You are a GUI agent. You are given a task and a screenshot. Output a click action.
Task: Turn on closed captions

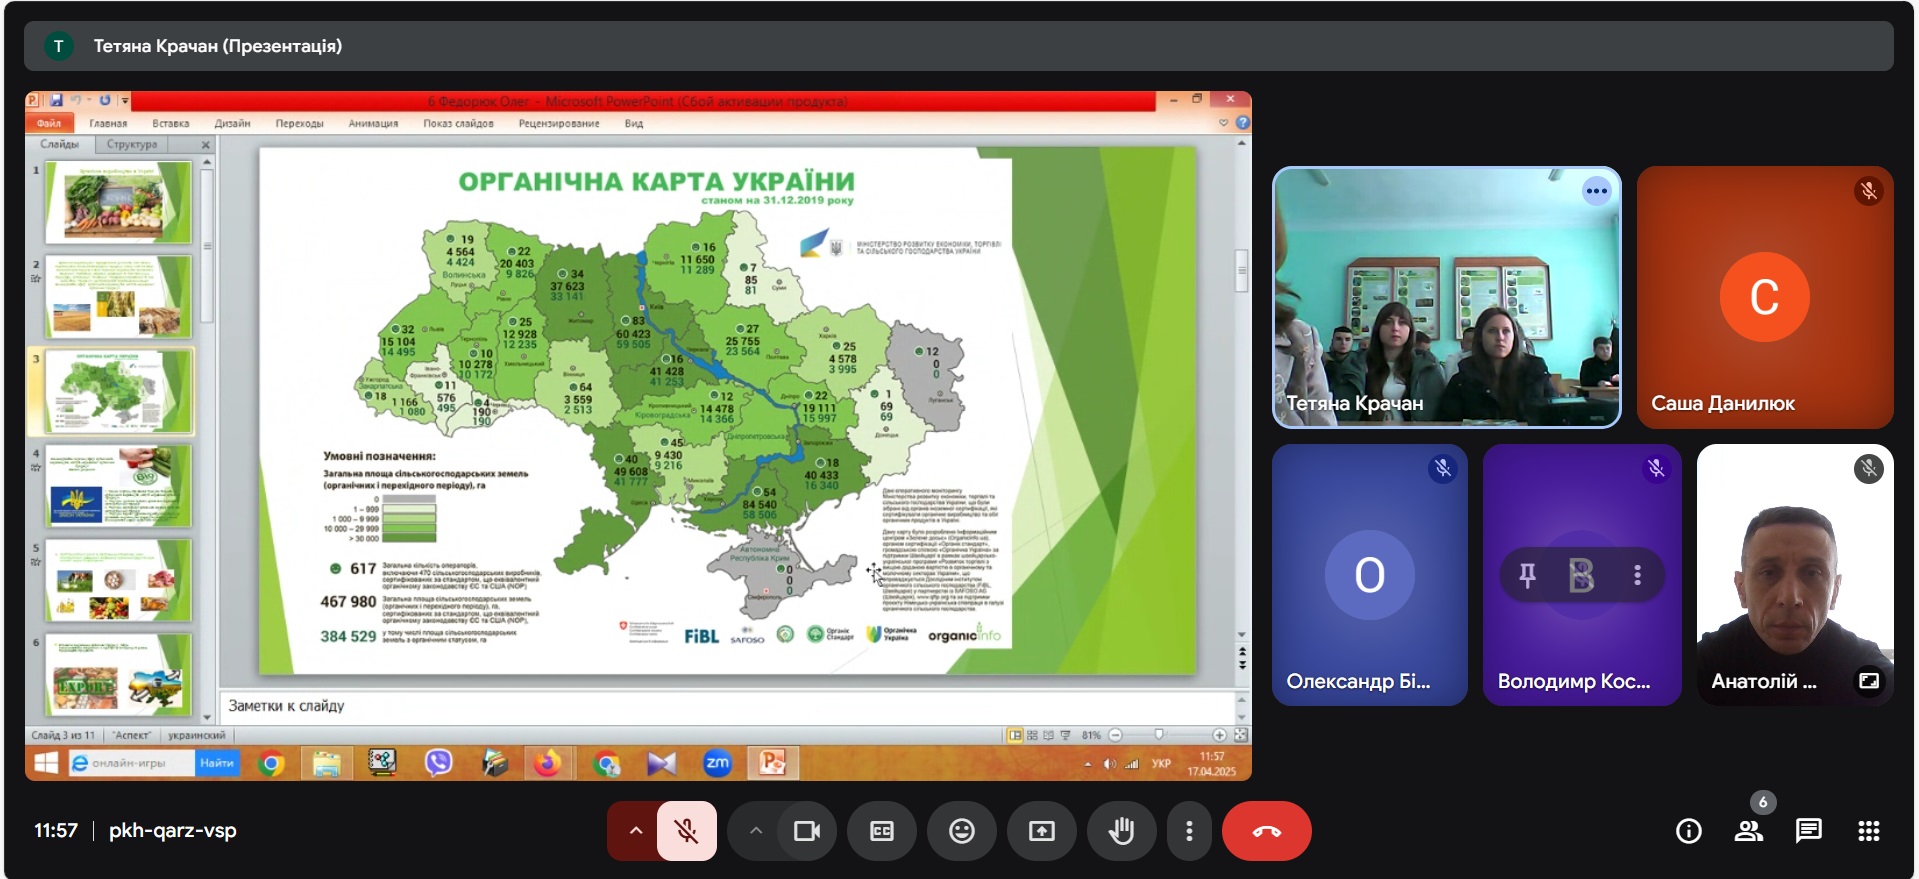click(881, 831)
